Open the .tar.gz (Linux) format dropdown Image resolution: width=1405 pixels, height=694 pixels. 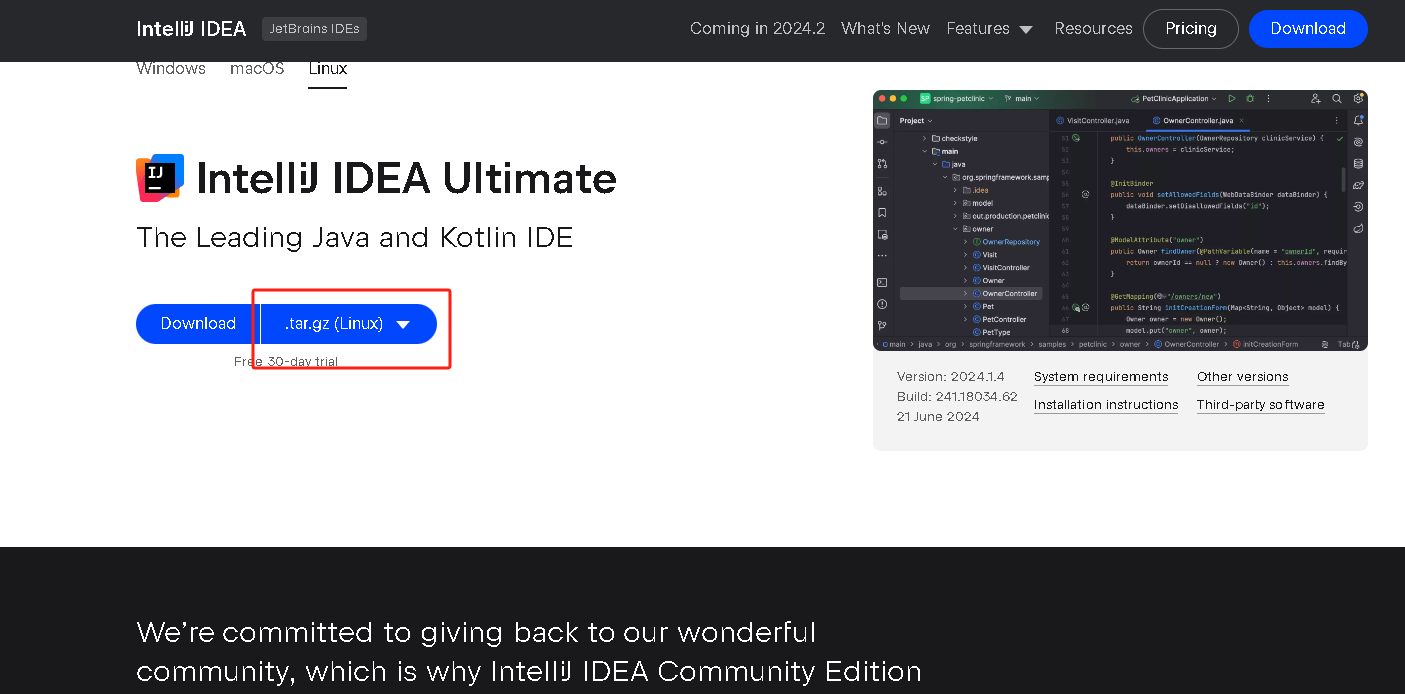(349, 324)
